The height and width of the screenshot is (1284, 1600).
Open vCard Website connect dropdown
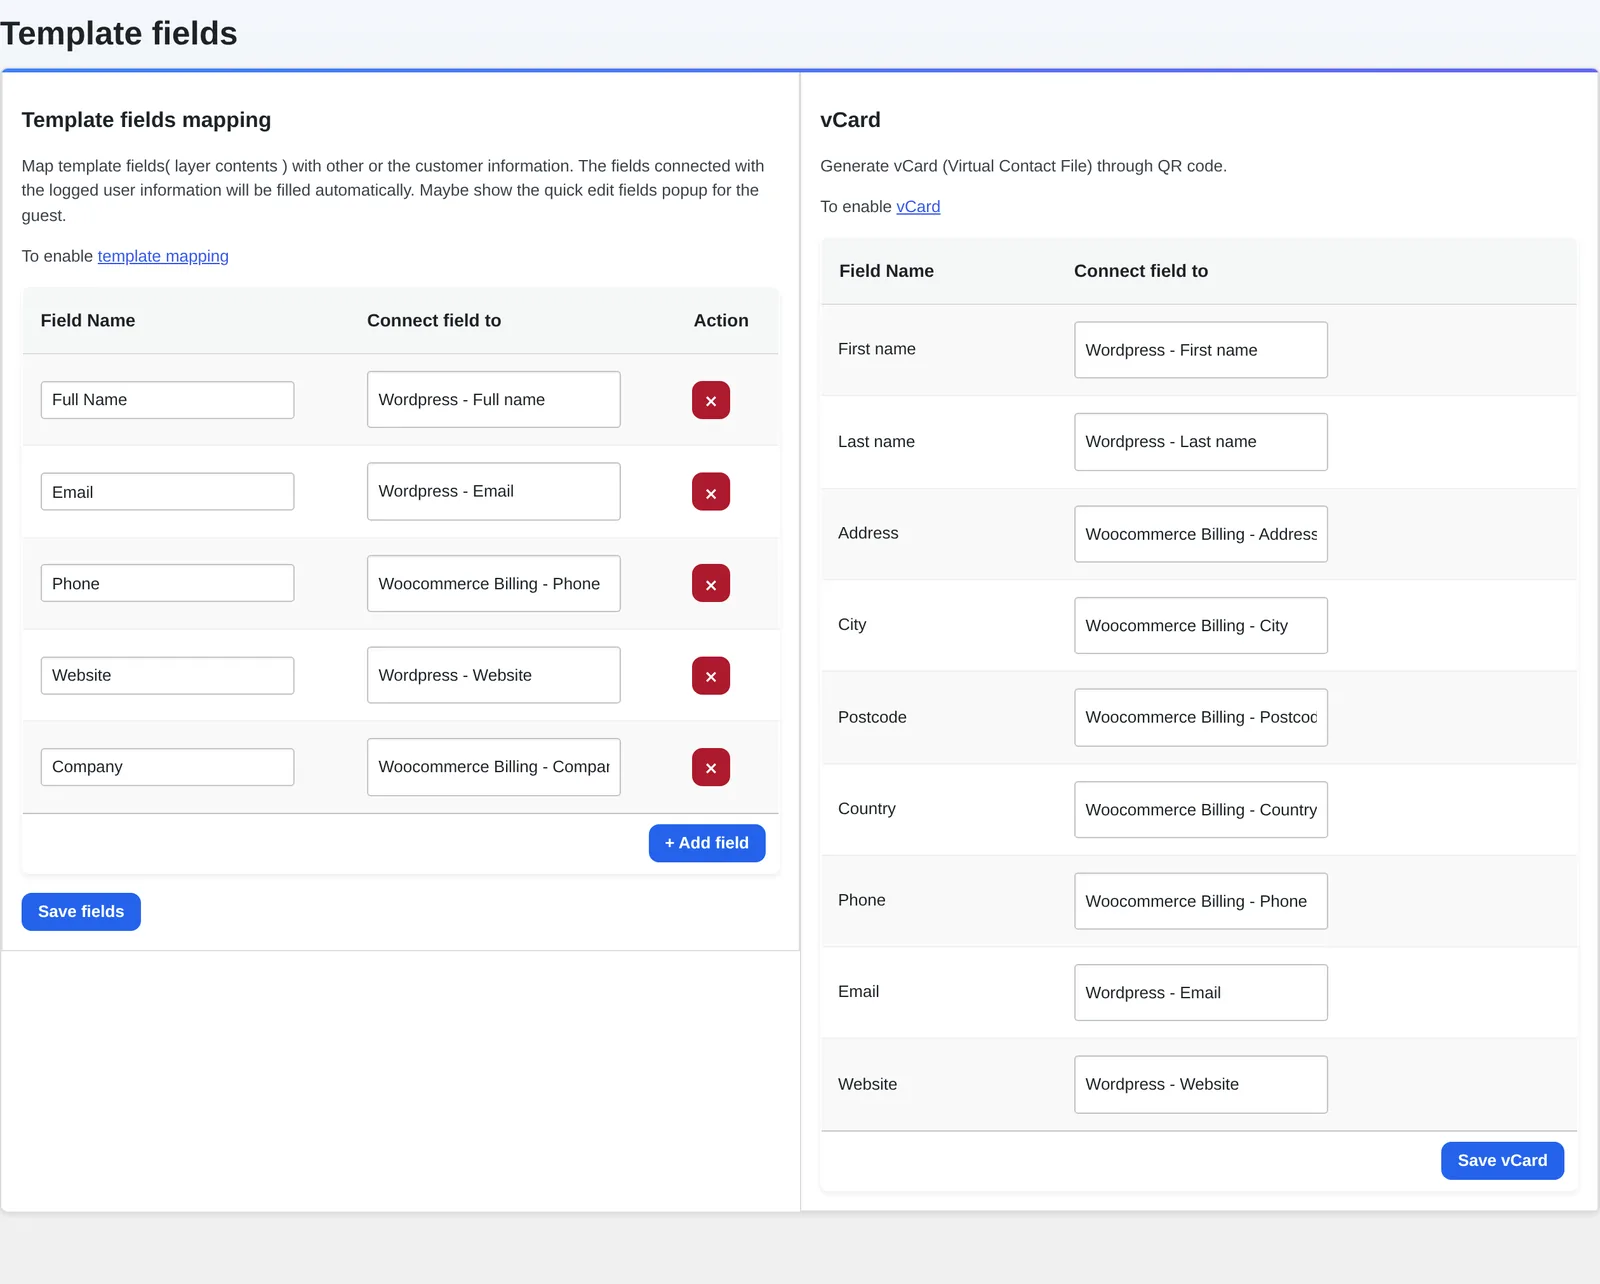1201,1084
